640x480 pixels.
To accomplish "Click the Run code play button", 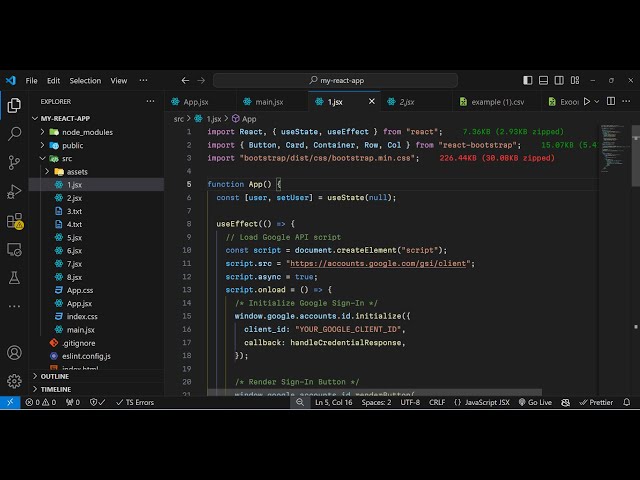I will [586, 101].
